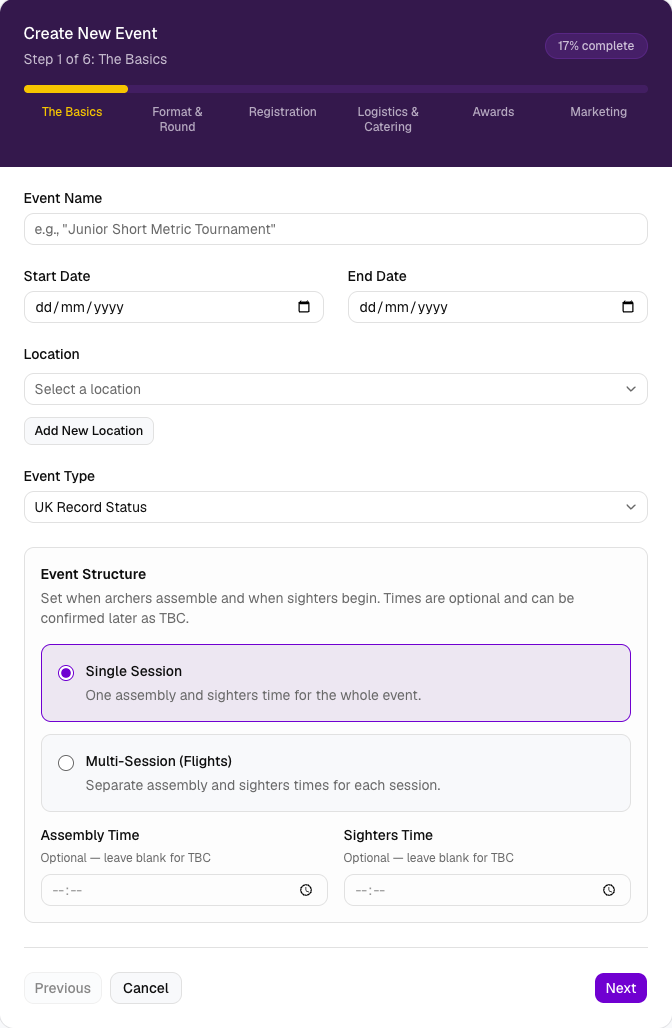Screen dimensions: 672x1028
Task: Open the Awards step tab
Action: click(x=493, y=112)
